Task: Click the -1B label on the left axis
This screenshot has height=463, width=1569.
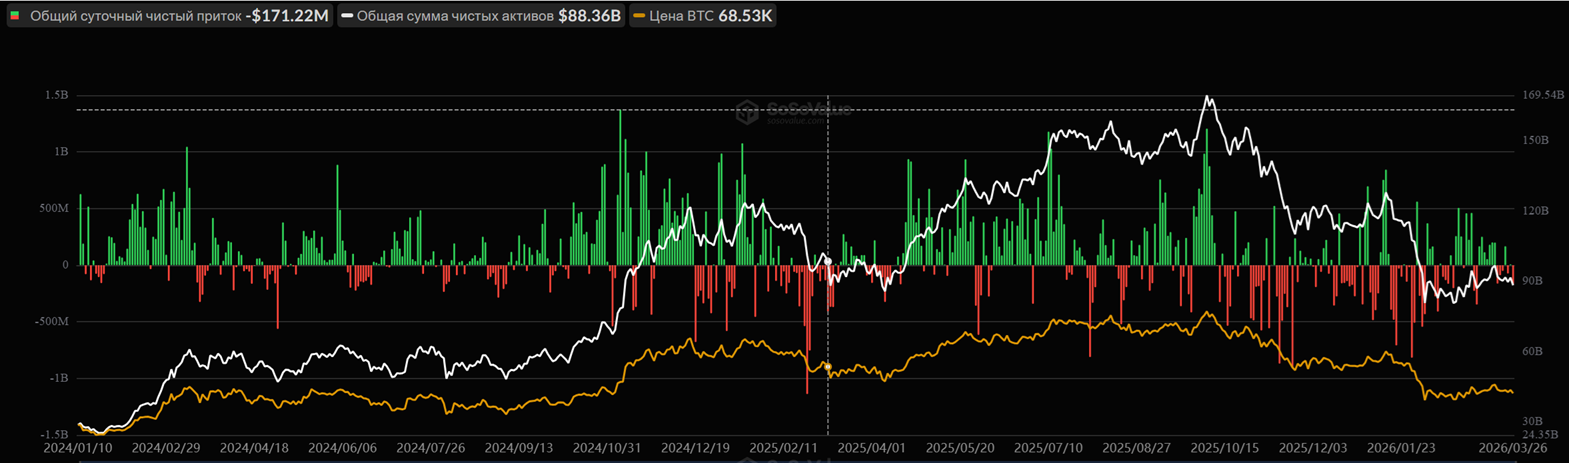Action: (59, 378)
